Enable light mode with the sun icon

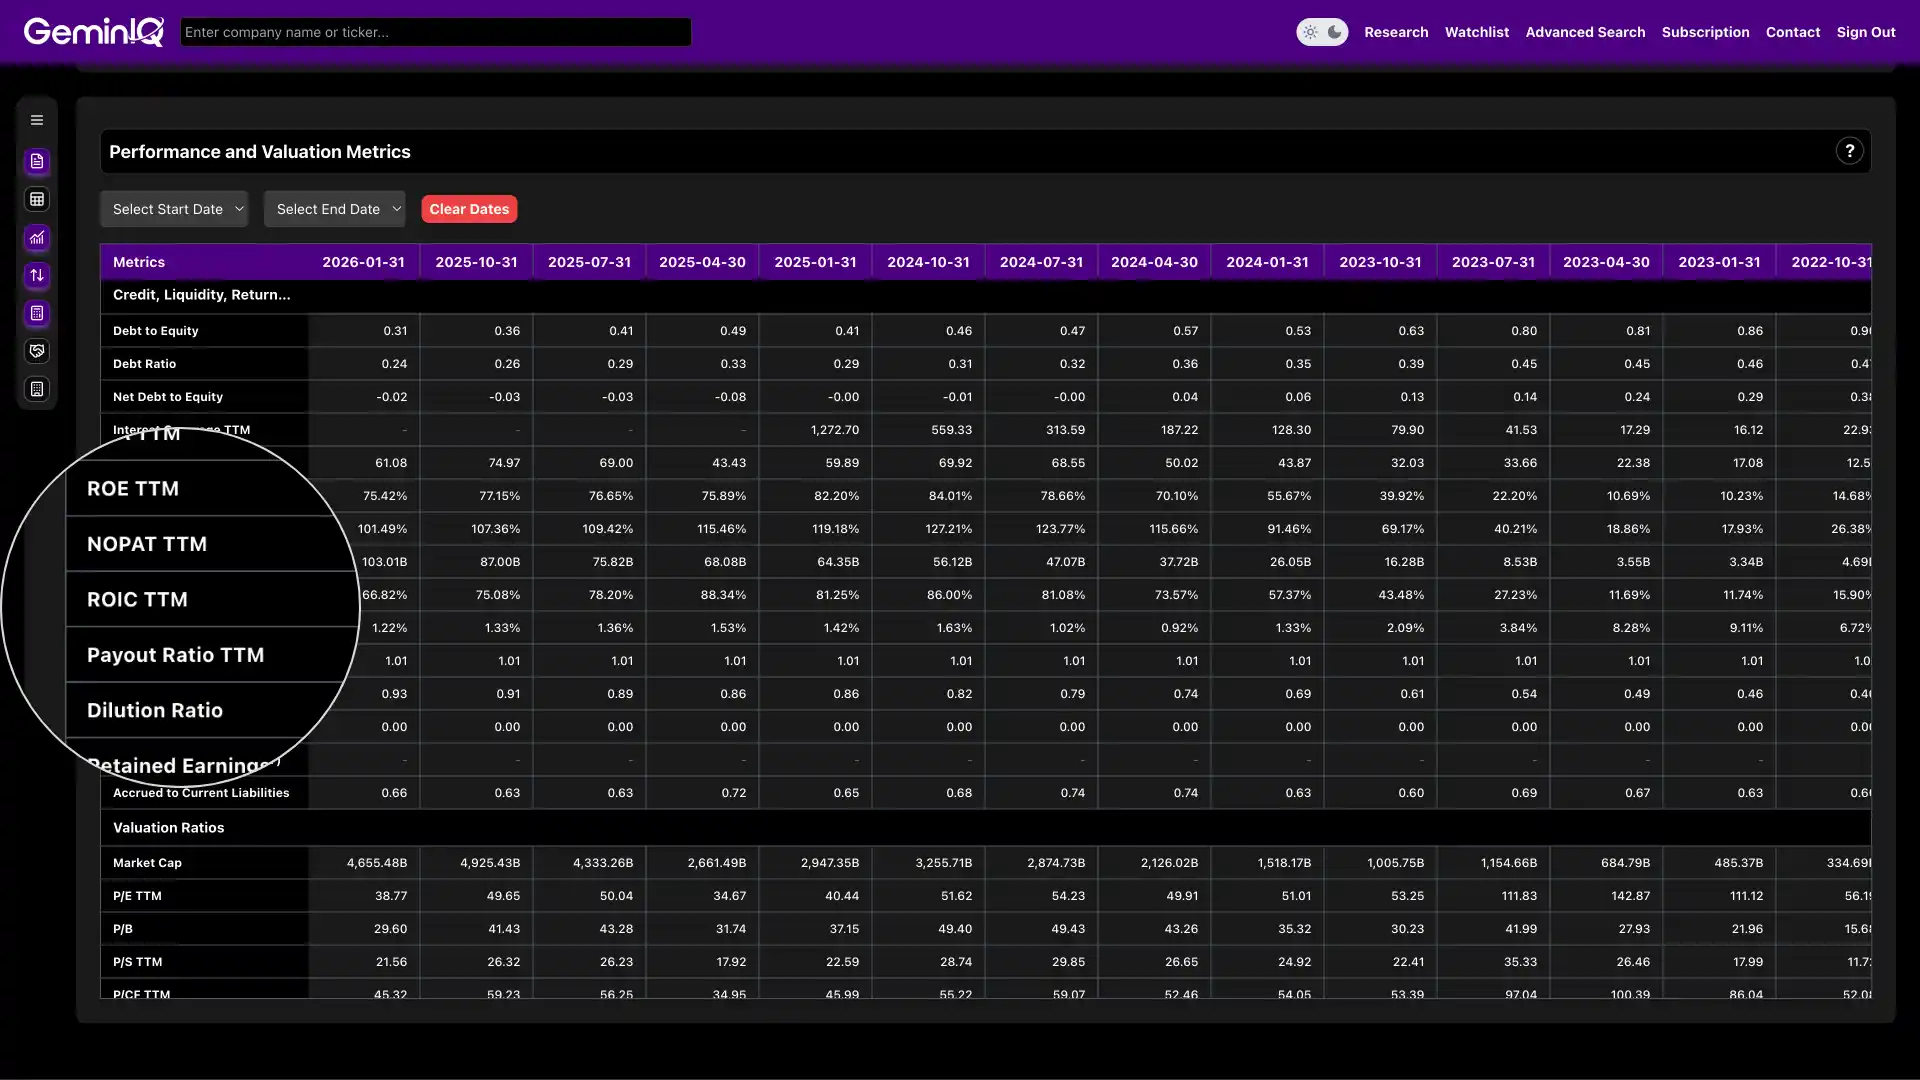click(x=1310, y=31)
